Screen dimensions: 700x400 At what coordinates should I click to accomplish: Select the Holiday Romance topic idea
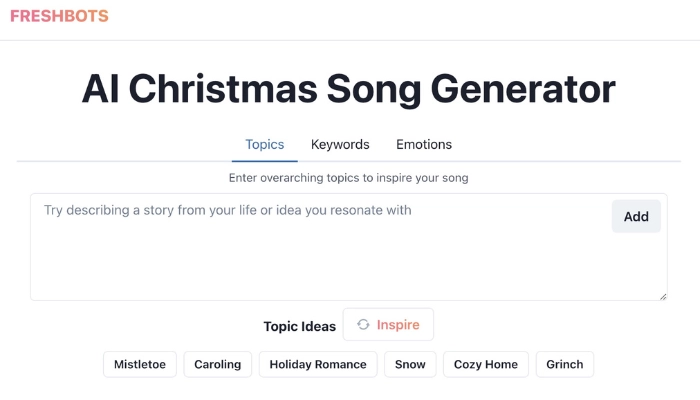click(x=318, y=365)
